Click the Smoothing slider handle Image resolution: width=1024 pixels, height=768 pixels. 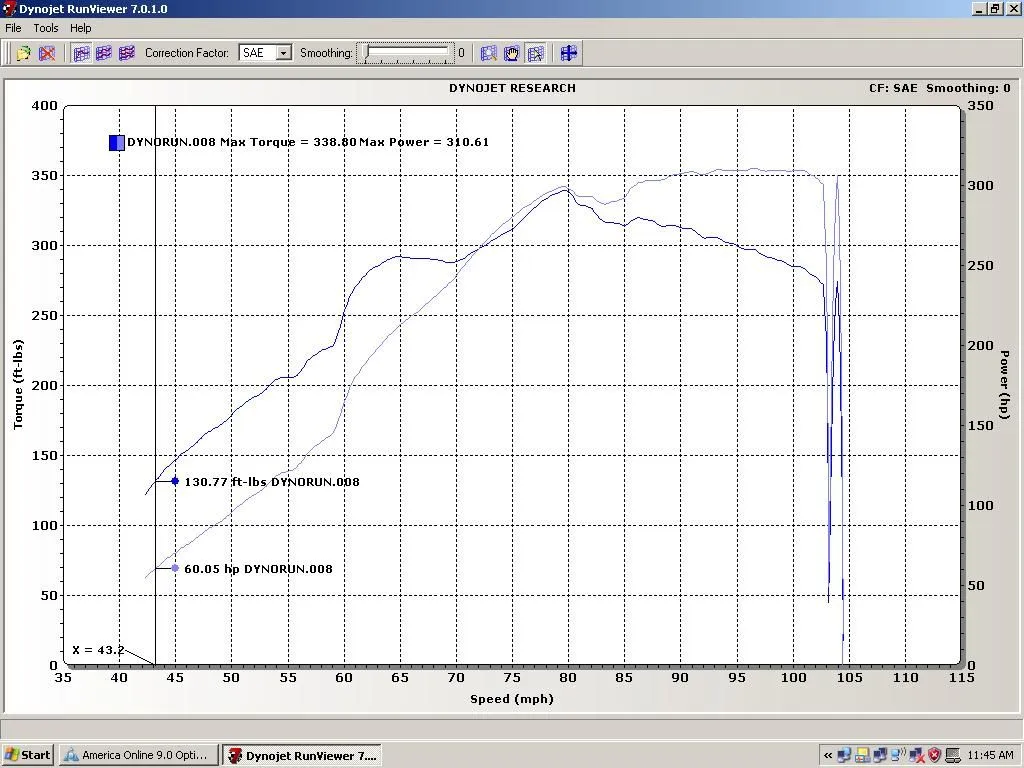pos(368,52)
